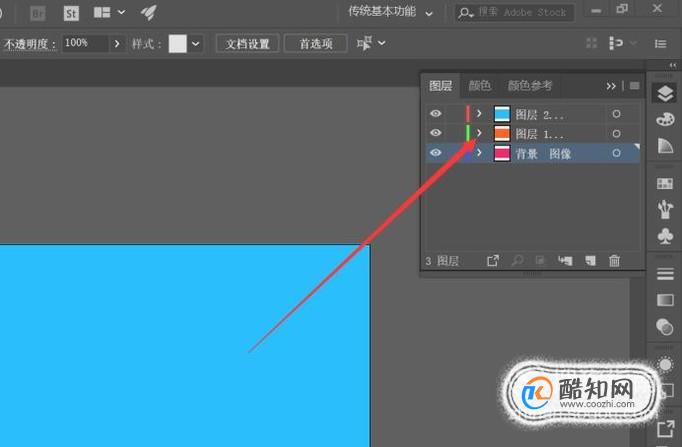
Task: Click the select similar objects icon
Action: [364, 43]
